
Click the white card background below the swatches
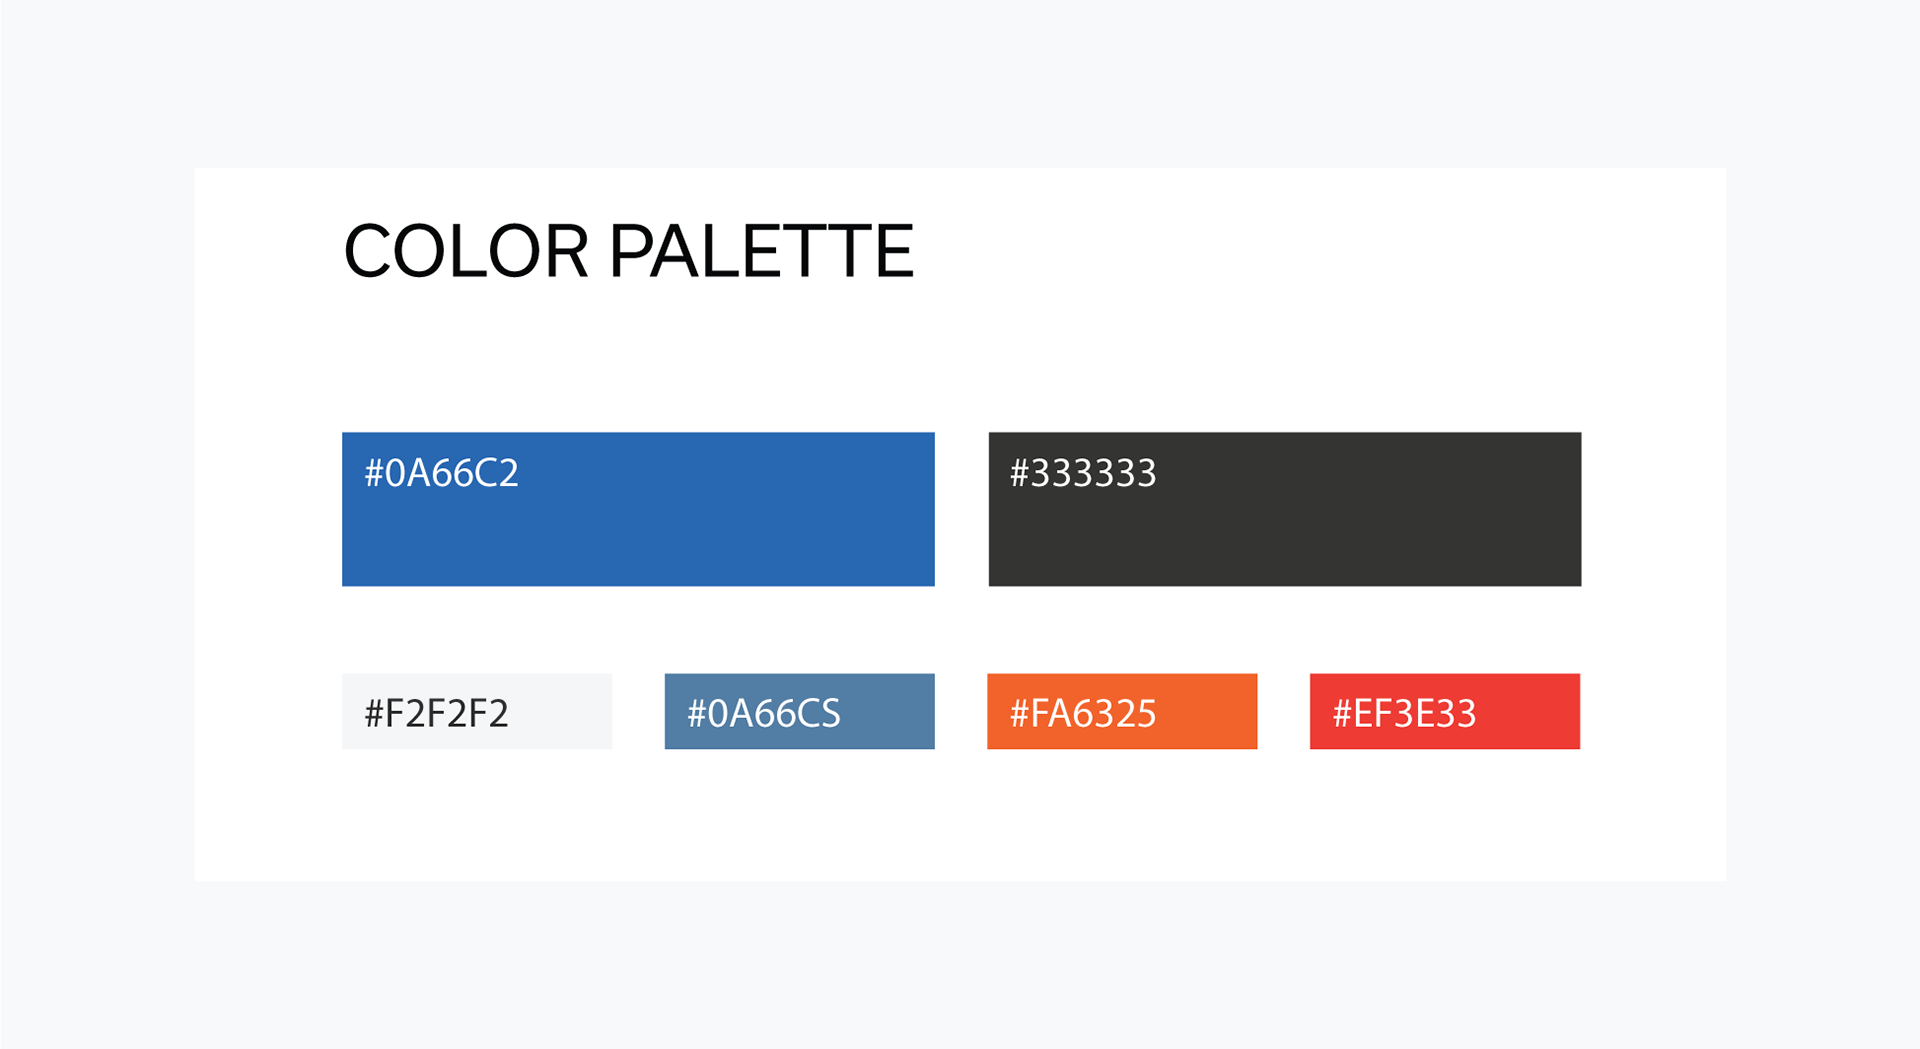960,815
